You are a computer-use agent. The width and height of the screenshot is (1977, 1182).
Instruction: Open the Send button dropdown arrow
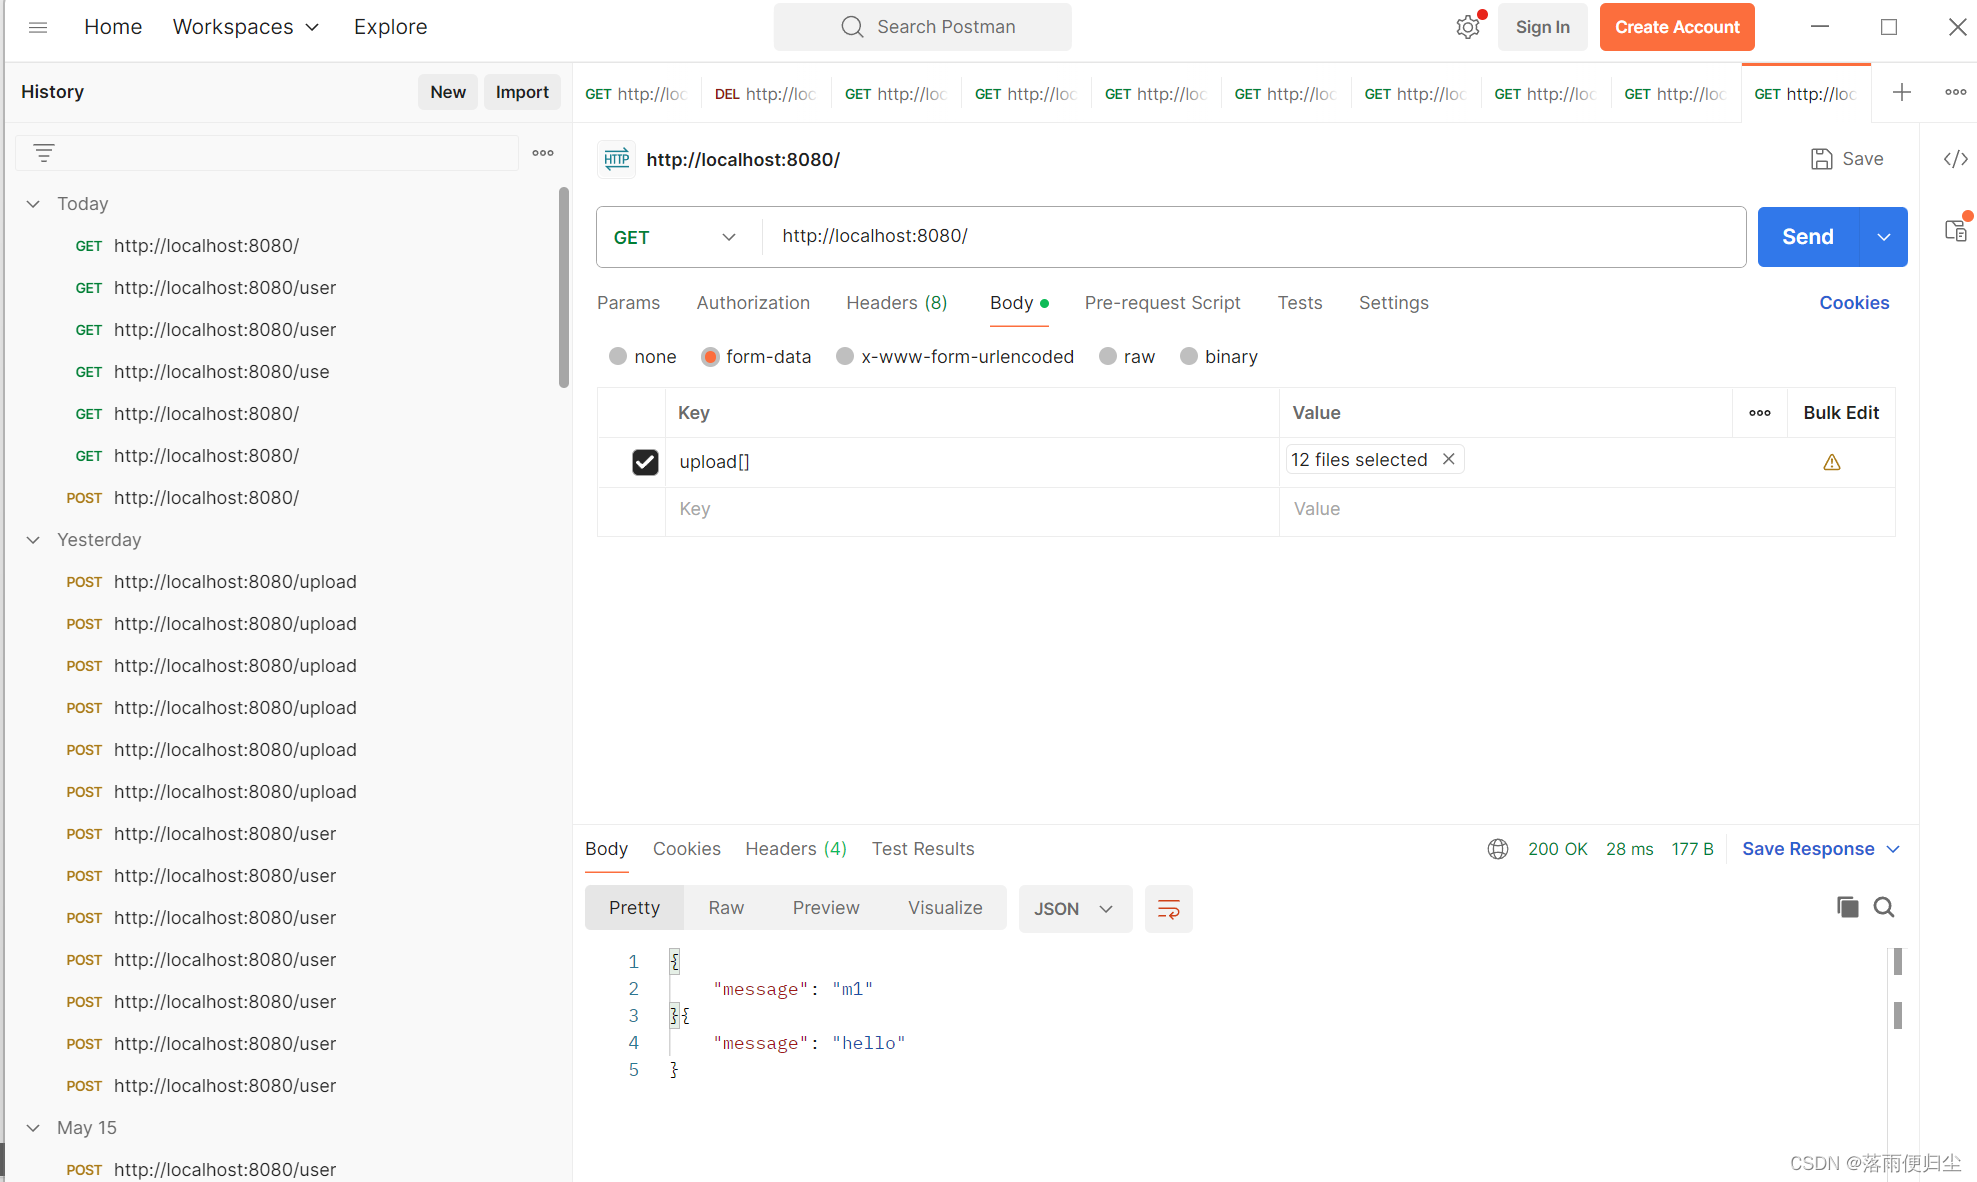coord(1884,237)
